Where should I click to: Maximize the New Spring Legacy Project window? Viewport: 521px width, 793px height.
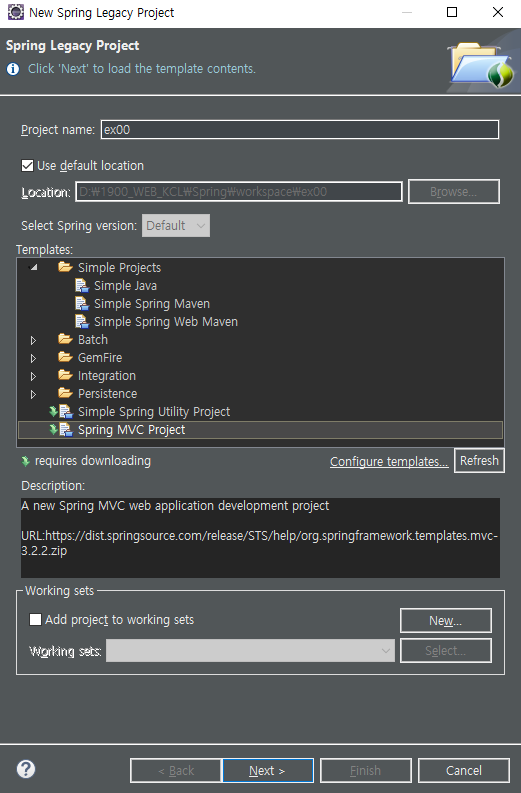452,12
